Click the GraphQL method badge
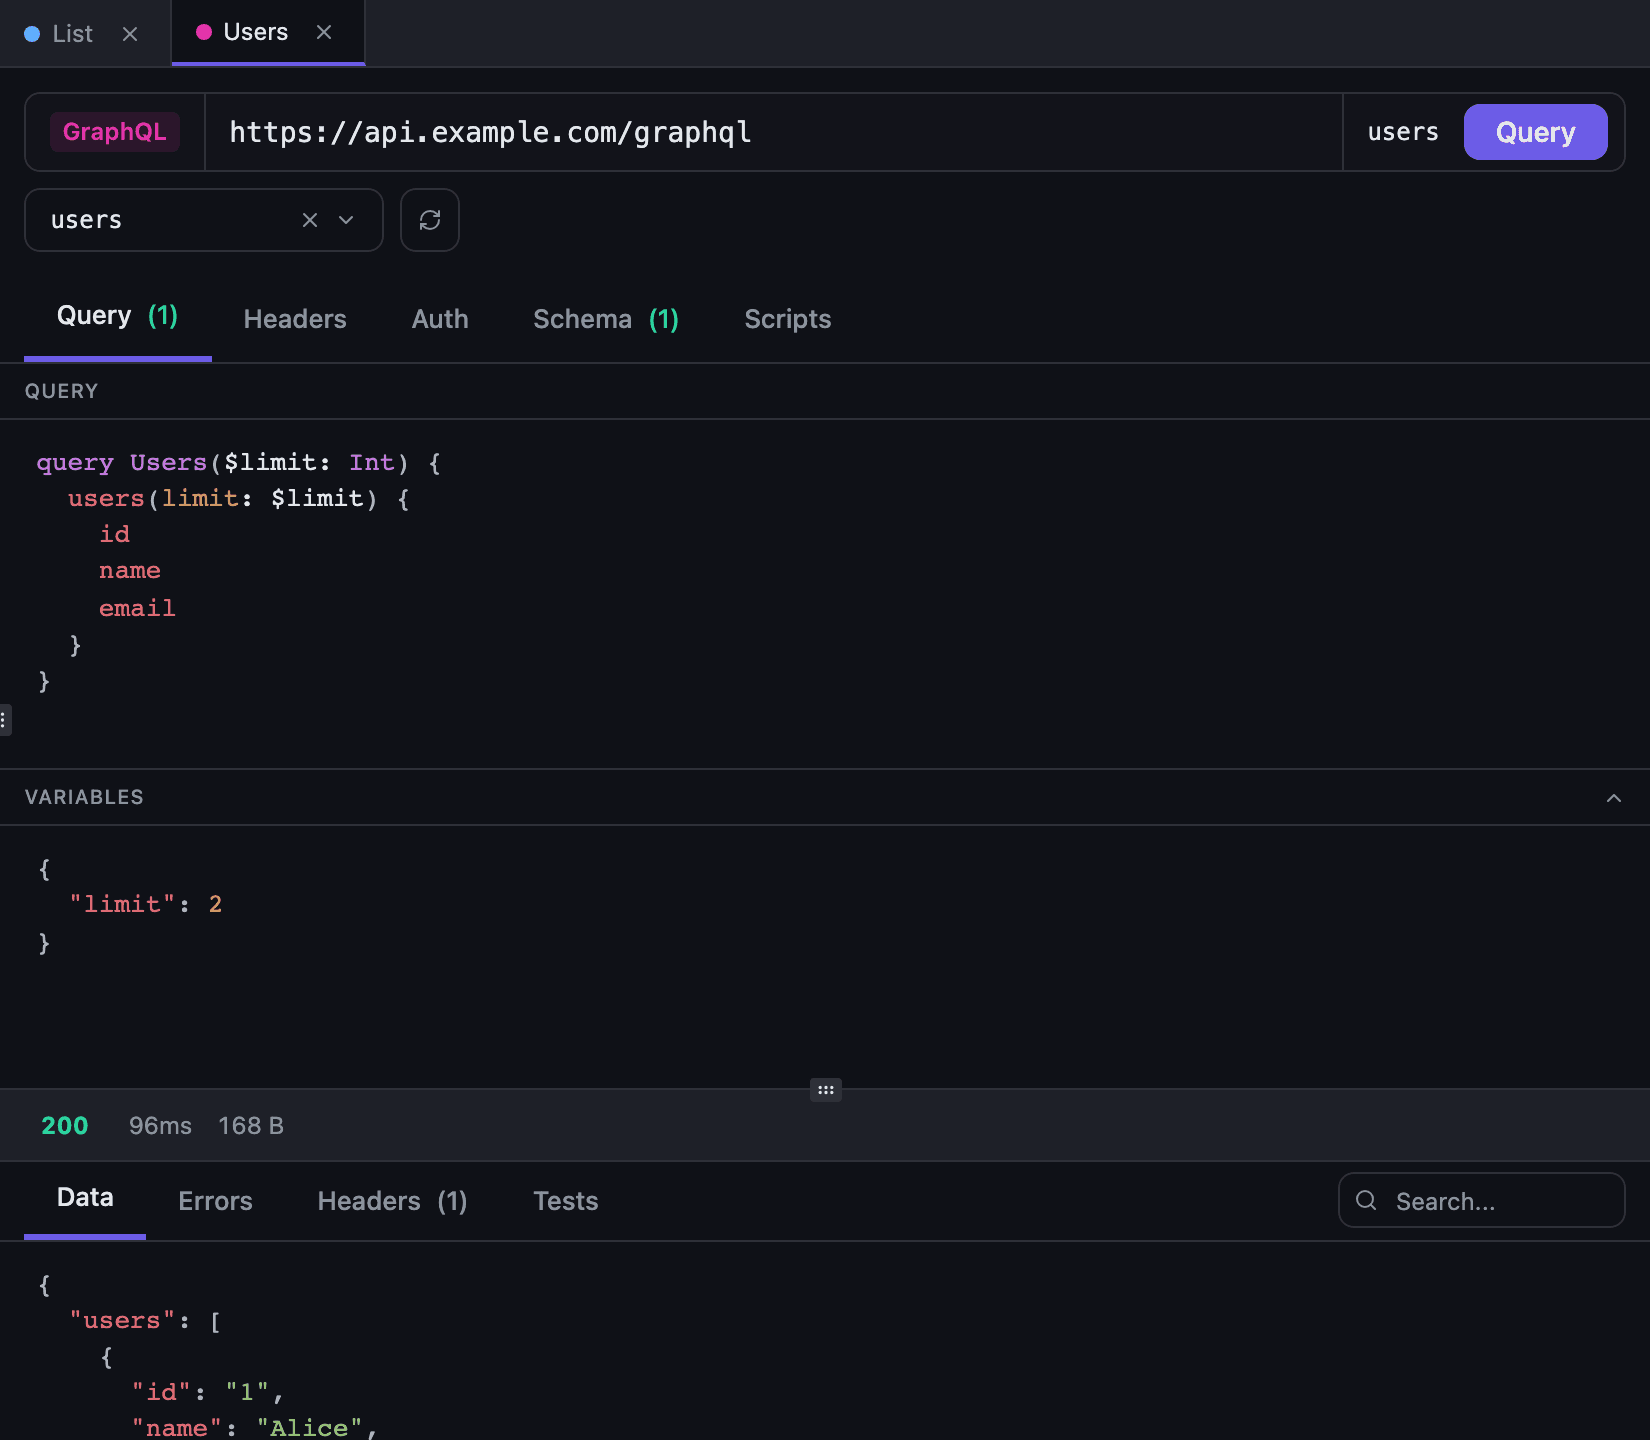Screen dimensions: 1650x1440 (x=115, y=132)
